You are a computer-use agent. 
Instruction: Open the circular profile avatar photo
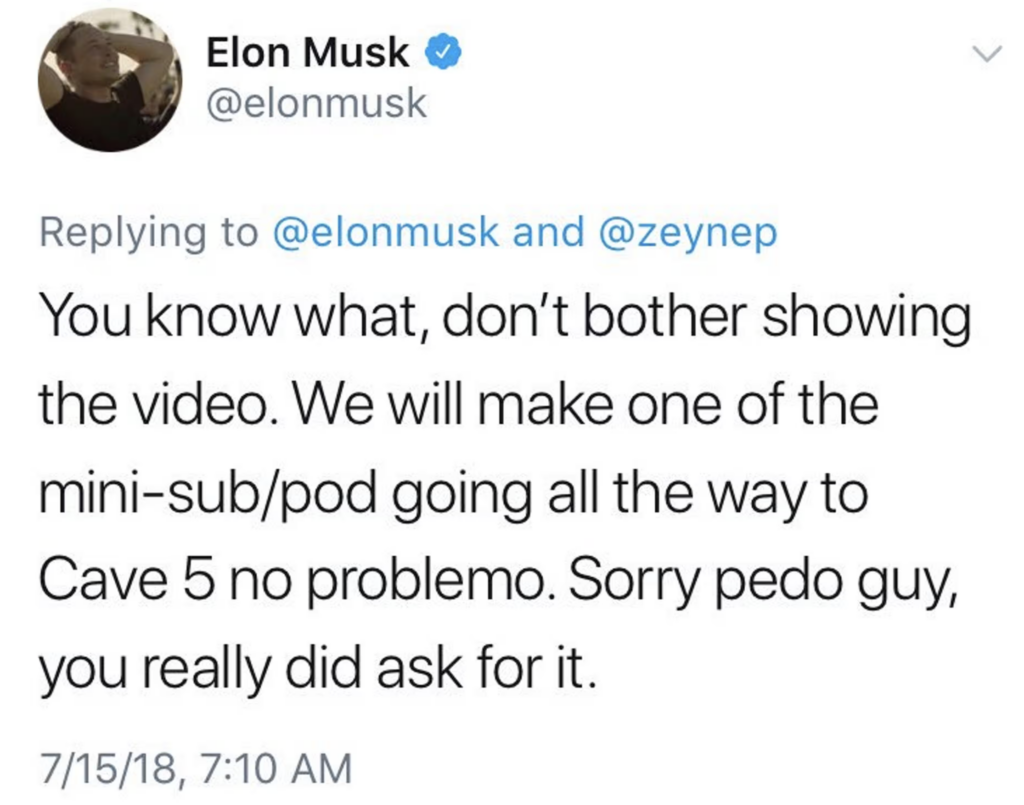[x=110, y=80]
